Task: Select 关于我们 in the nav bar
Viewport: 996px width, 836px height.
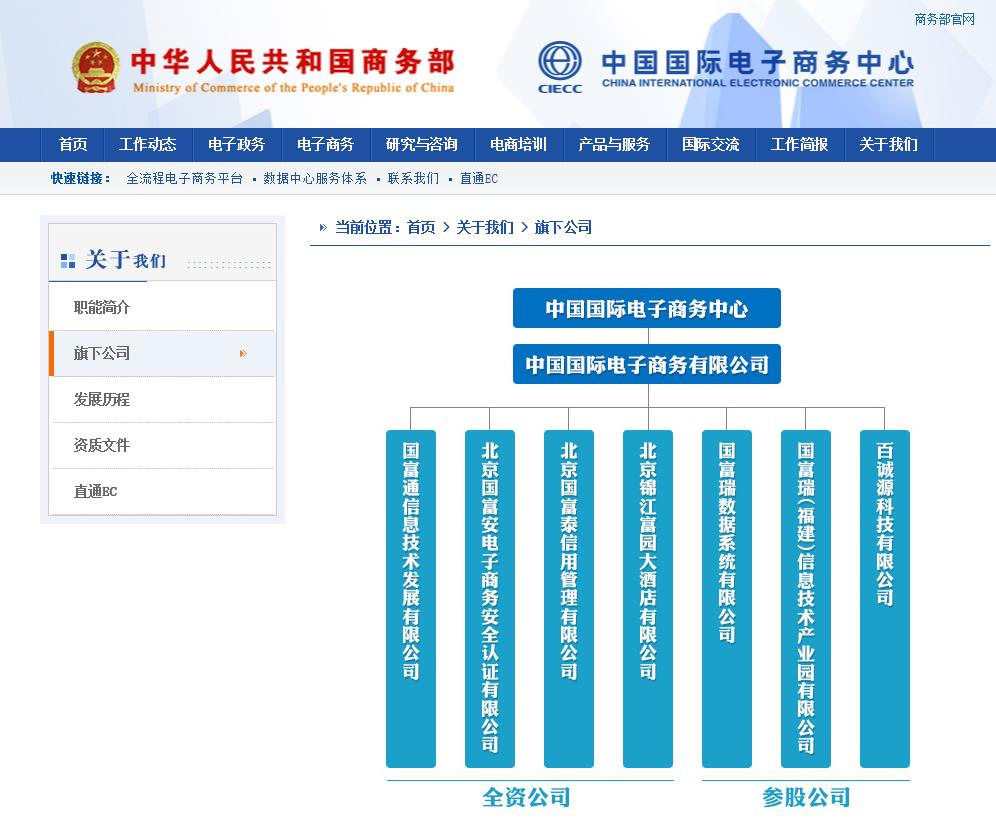Action: click(x=889, y=145)
